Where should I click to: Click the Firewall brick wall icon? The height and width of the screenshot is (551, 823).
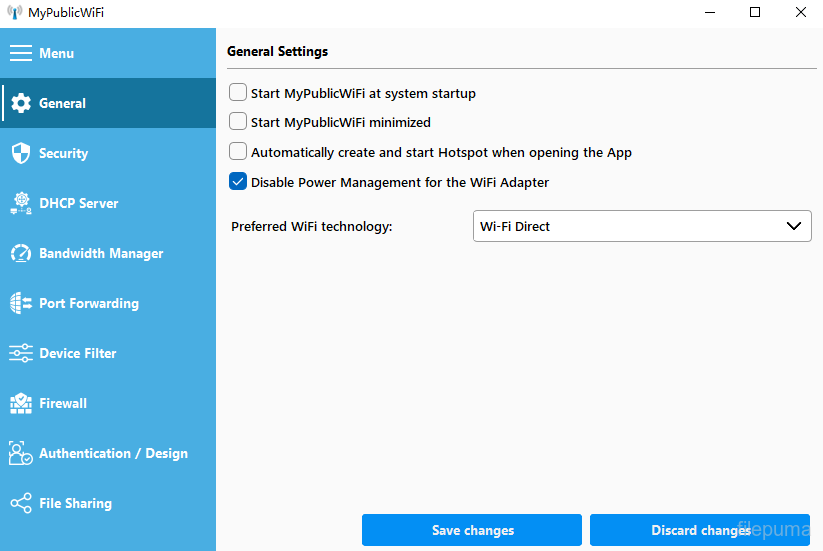coord(21,403)
